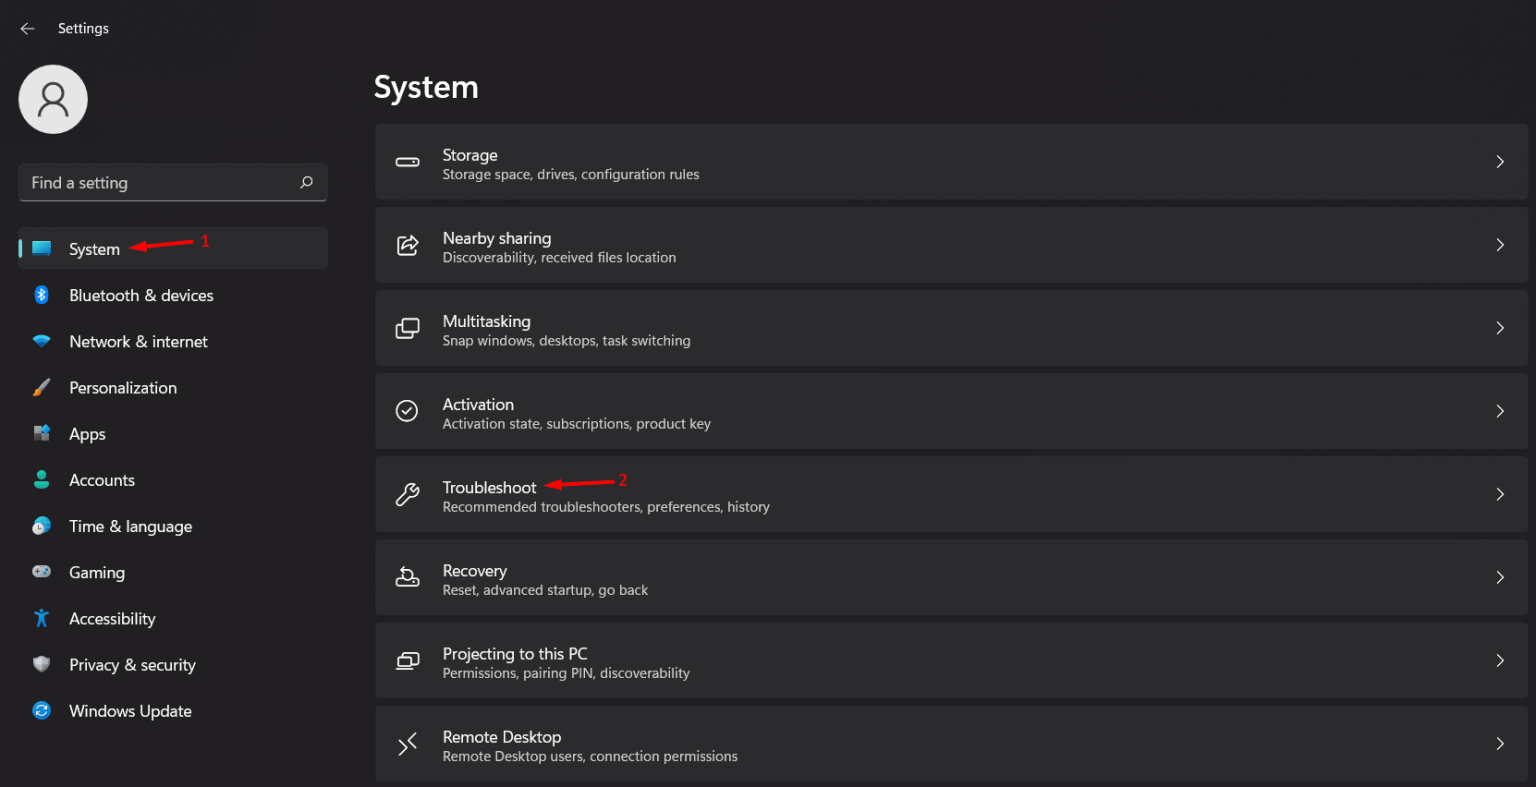Viewport: 1536px width, 787px height.
Task: Select Apps in the sidebar
Action: pos(87,433)
